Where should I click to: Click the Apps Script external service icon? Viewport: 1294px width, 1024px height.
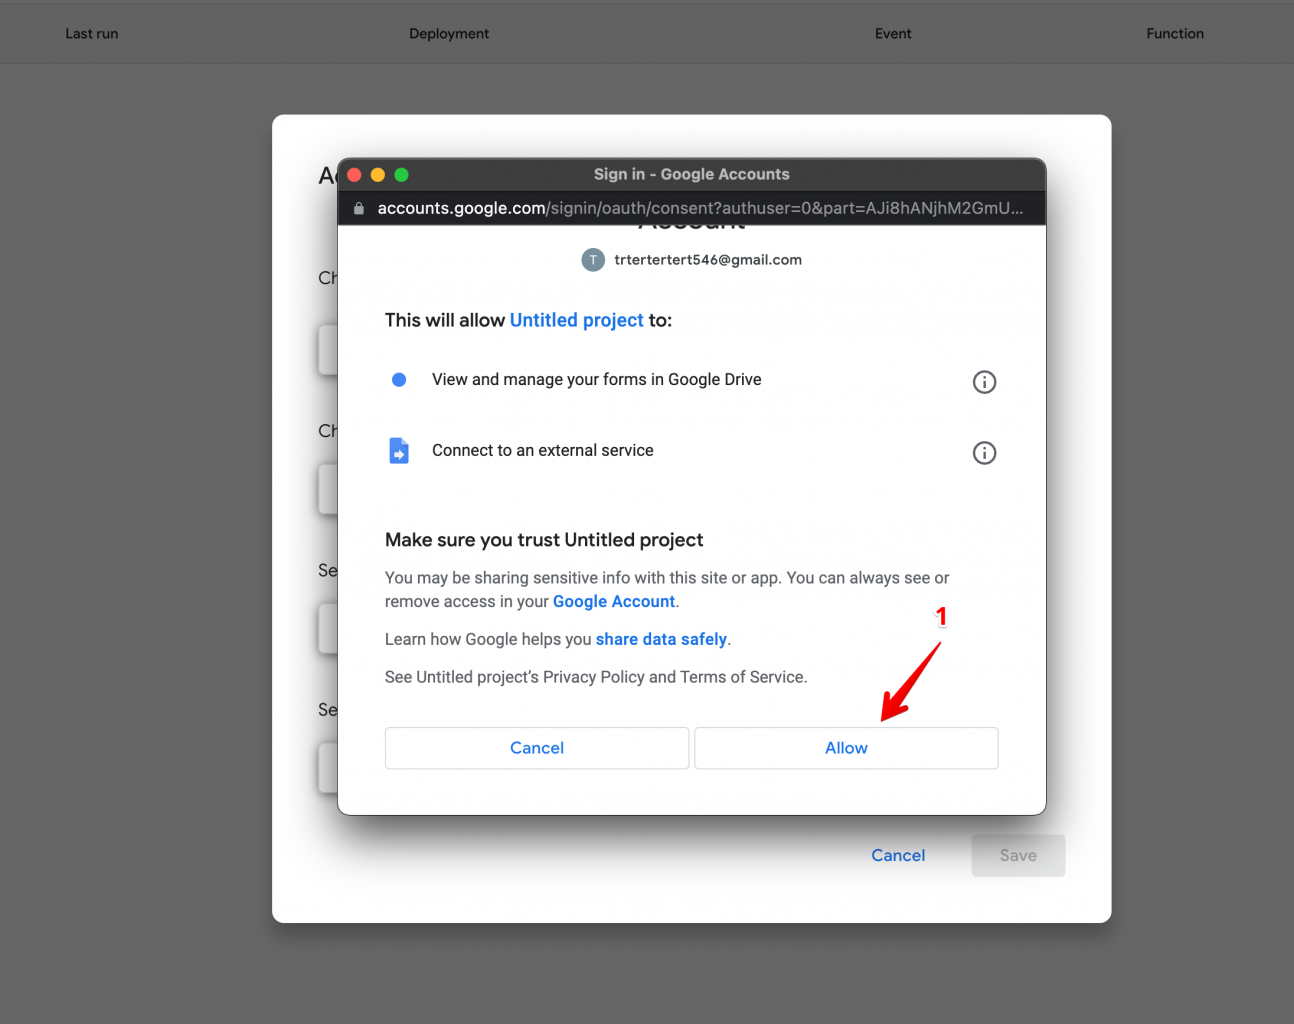(399, 451)
